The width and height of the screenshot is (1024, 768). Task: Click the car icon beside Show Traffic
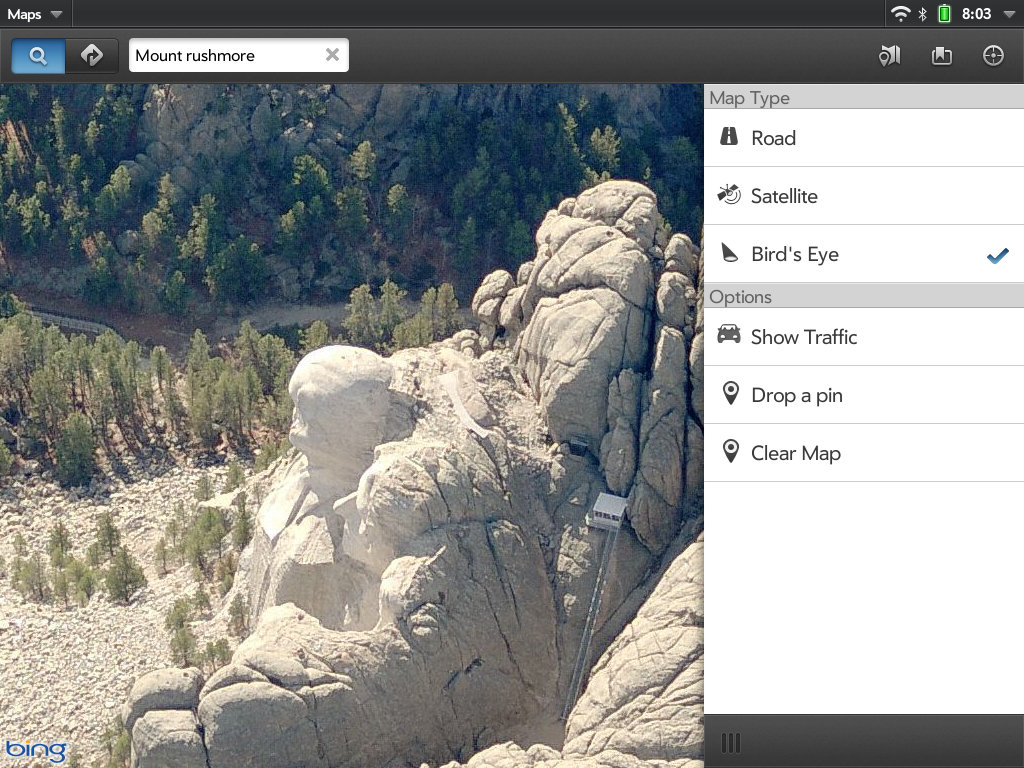[729, 335]
